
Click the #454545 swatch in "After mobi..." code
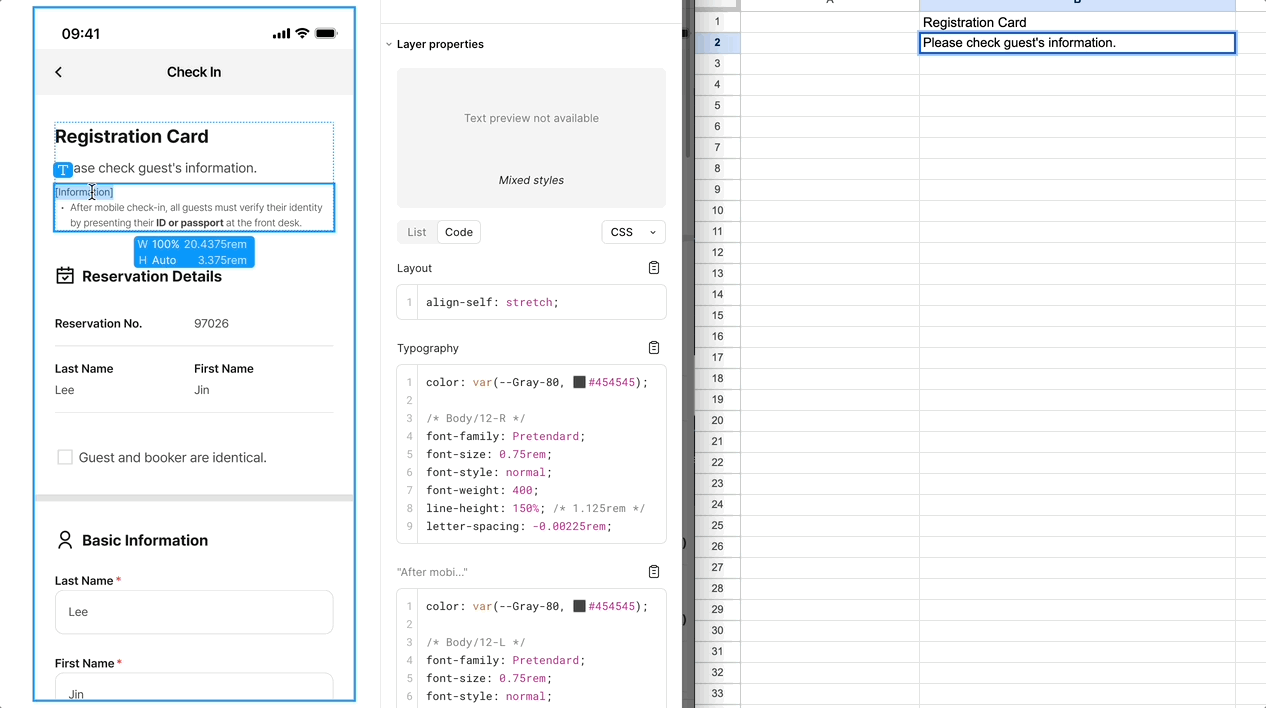pyautogui.click(x=579, y=606)
